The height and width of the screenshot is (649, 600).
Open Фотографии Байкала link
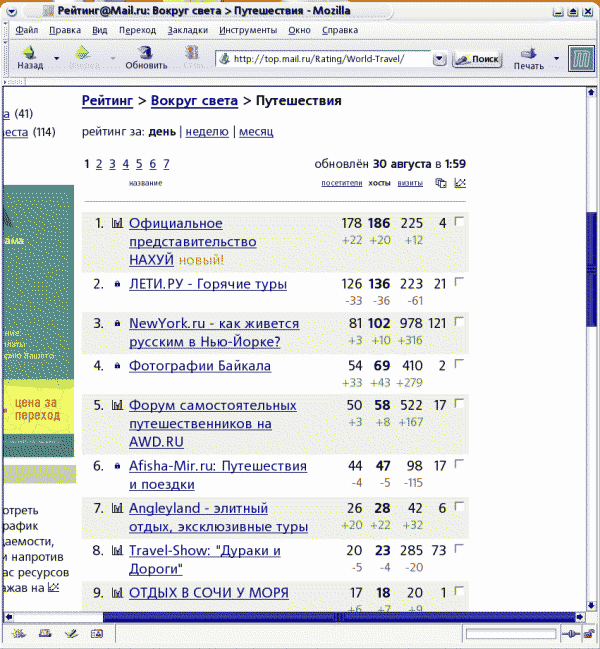[x=200, y=365]
